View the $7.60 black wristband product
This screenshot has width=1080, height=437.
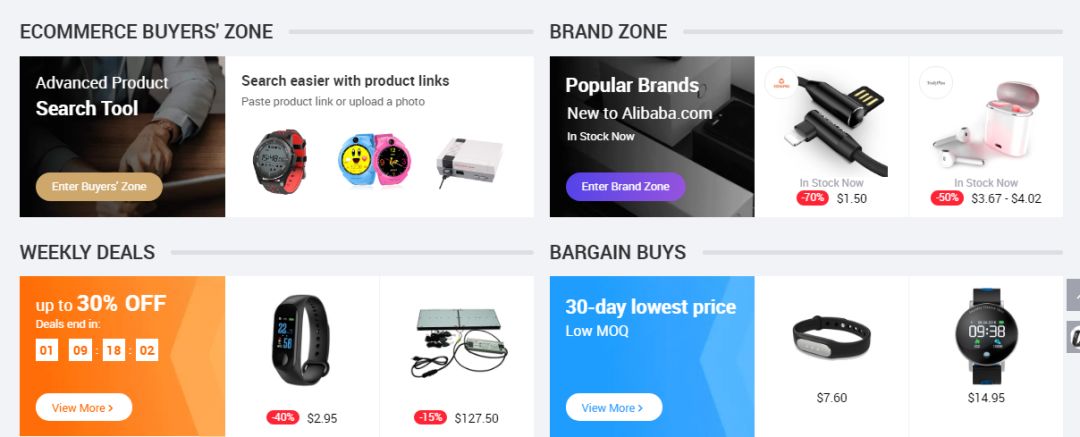pos(831,336)
